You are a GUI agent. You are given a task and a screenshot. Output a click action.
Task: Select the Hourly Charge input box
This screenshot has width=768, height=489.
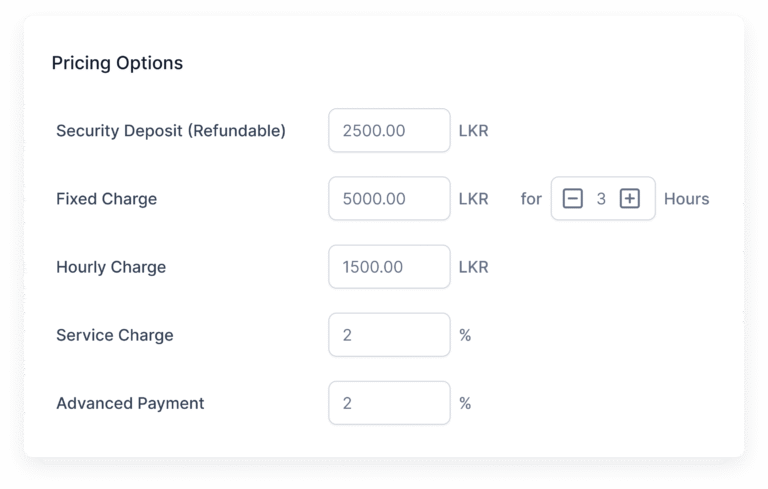(x=389, y=267)
